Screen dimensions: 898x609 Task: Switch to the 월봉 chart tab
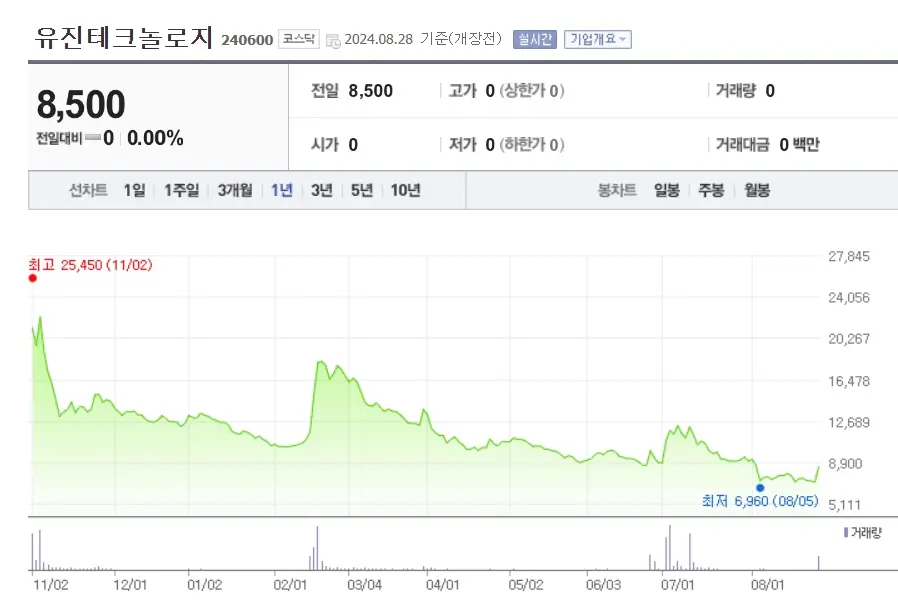pyautogui.click(x=758, y=189)
